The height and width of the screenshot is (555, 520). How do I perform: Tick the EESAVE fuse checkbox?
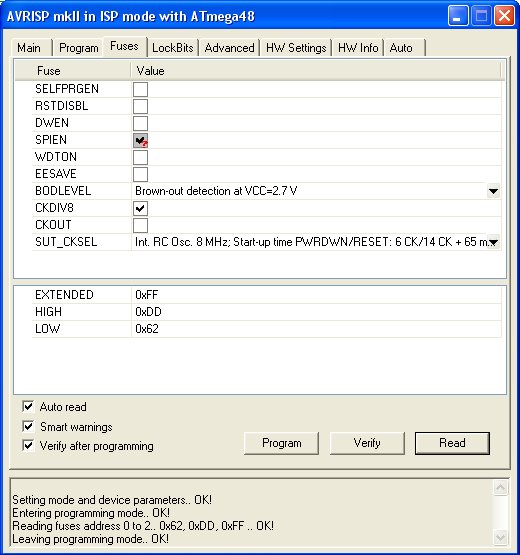[x=140, y=174]
